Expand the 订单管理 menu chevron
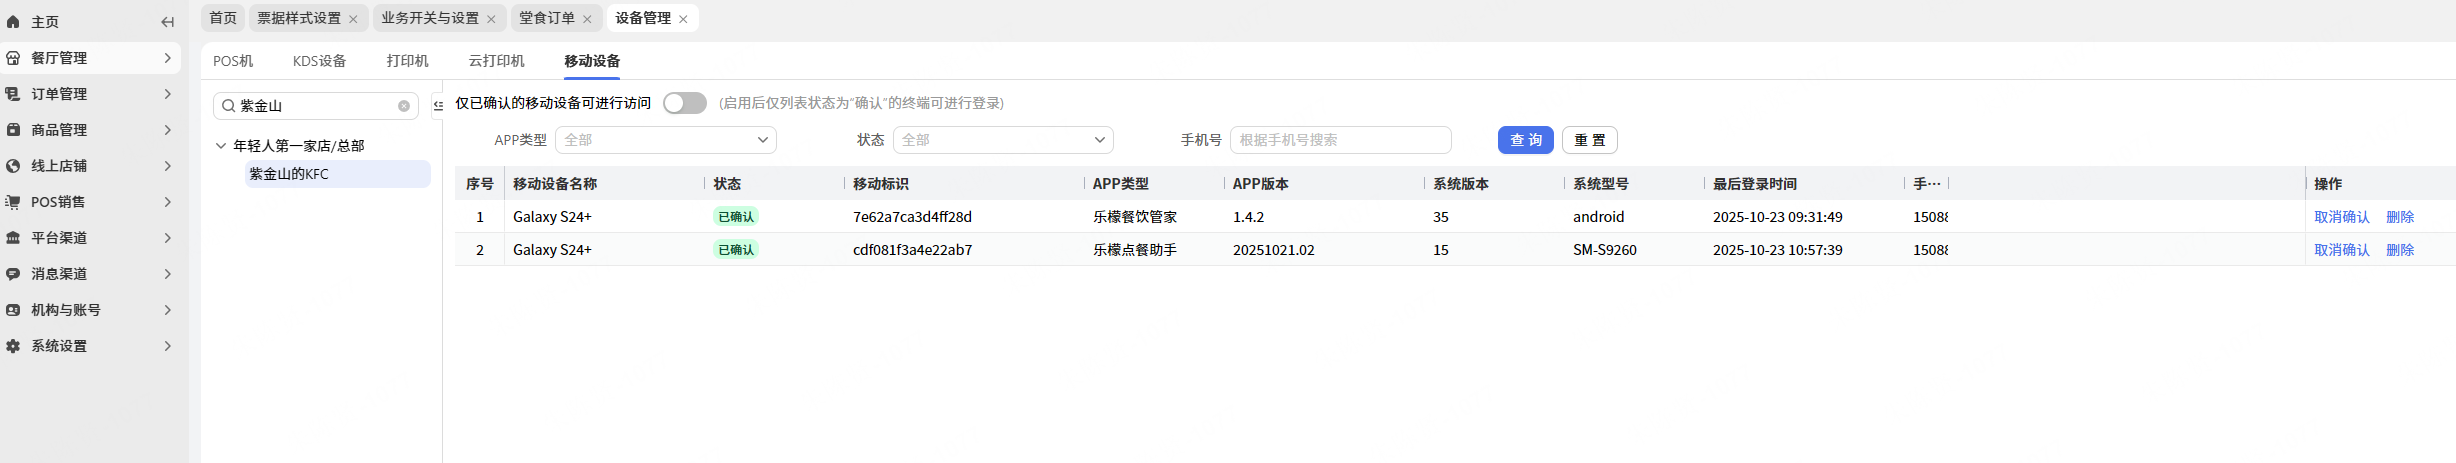 [x=167, y=94]
